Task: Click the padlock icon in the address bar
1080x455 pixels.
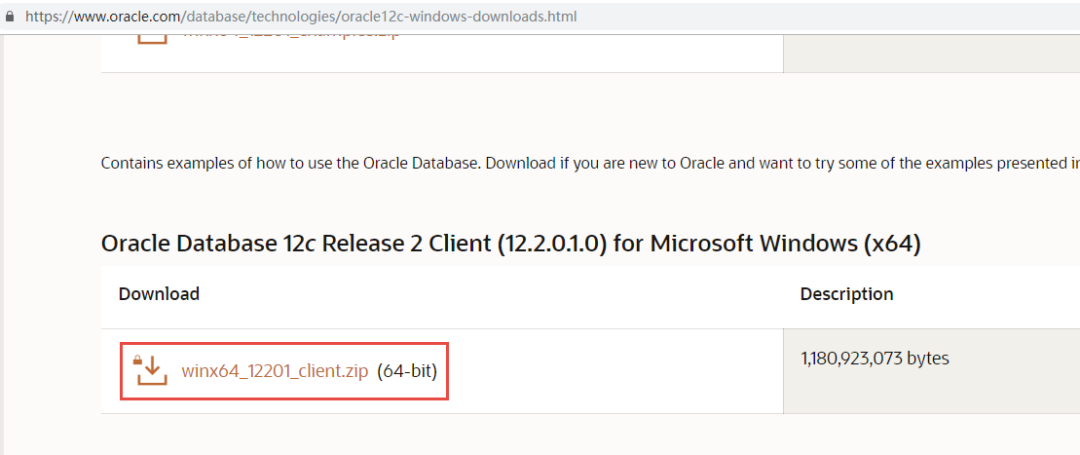Action: pos(10,18)
